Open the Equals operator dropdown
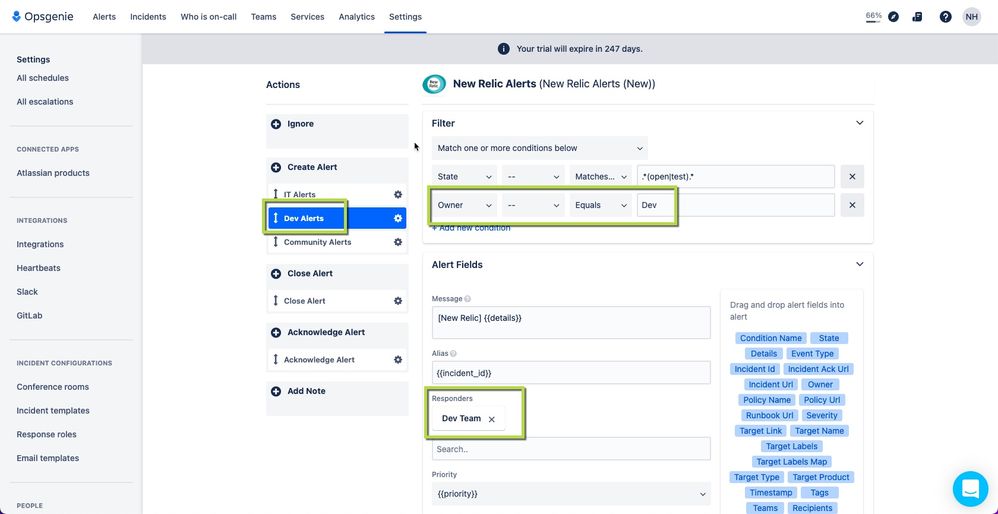 point(600,205)
